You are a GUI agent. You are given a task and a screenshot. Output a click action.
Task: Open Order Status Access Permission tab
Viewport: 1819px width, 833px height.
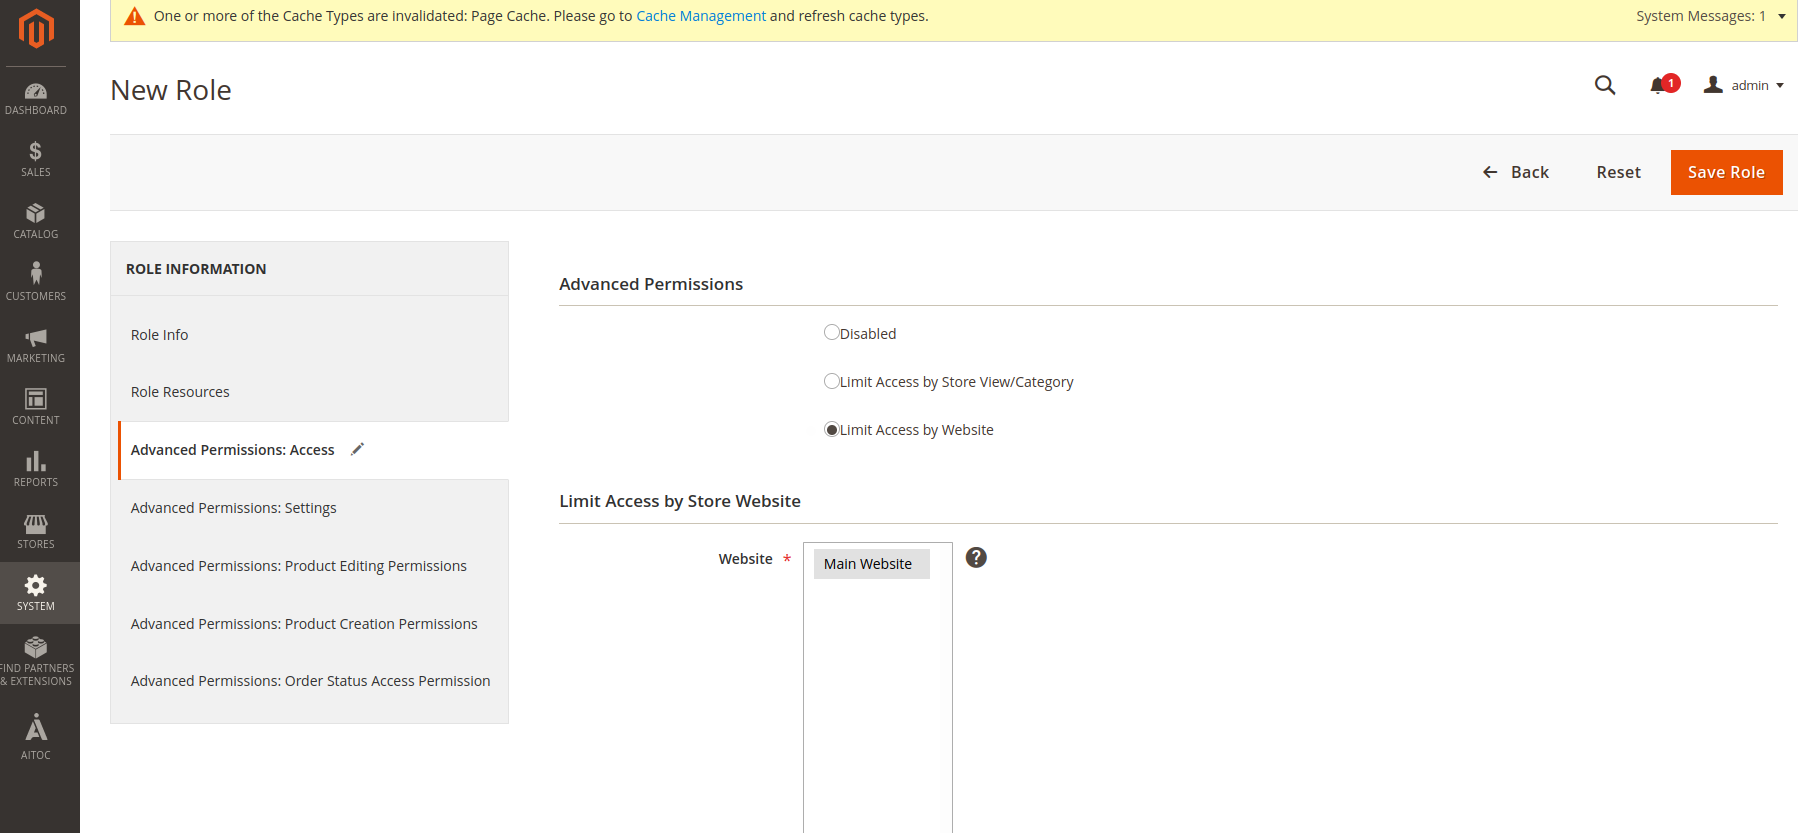[x=310, y=681]
